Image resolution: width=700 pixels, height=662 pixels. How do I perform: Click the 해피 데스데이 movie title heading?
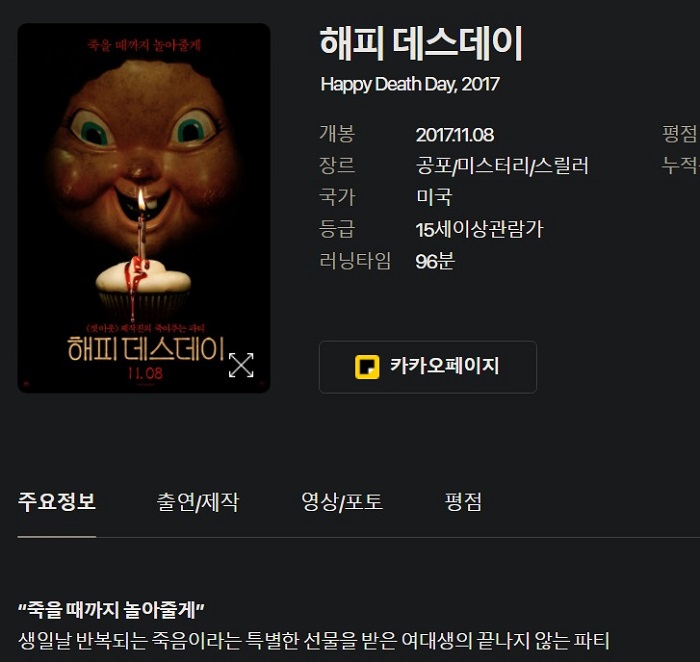coord(421,43)
